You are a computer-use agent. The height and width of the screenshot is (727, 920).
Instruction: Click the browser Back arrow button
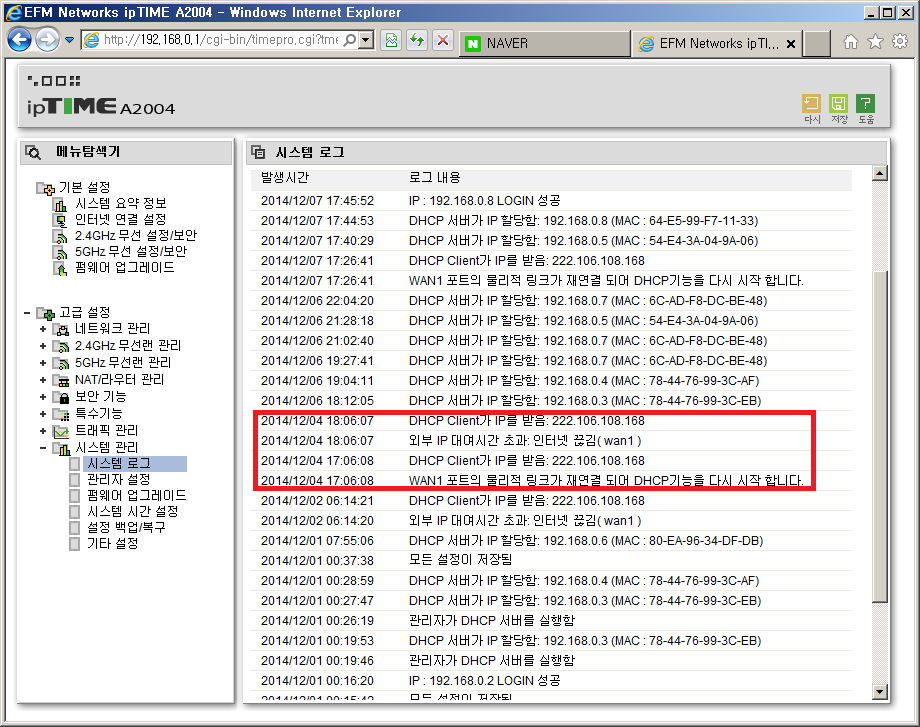[x=19, y=40]
